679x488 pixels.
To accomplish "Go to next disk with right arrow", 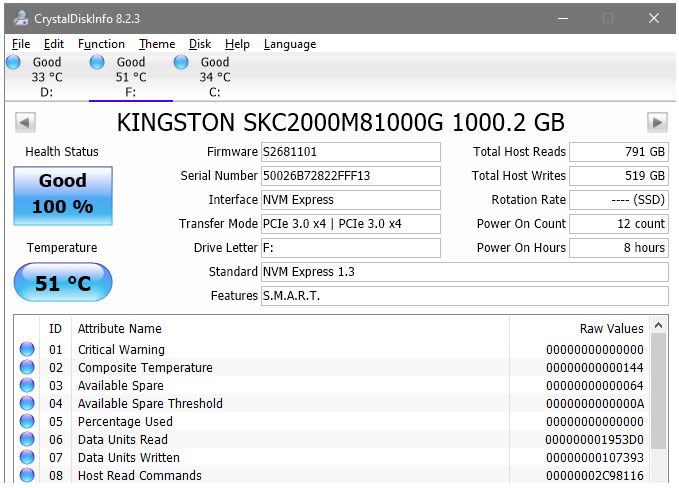I will pos(657,123).
